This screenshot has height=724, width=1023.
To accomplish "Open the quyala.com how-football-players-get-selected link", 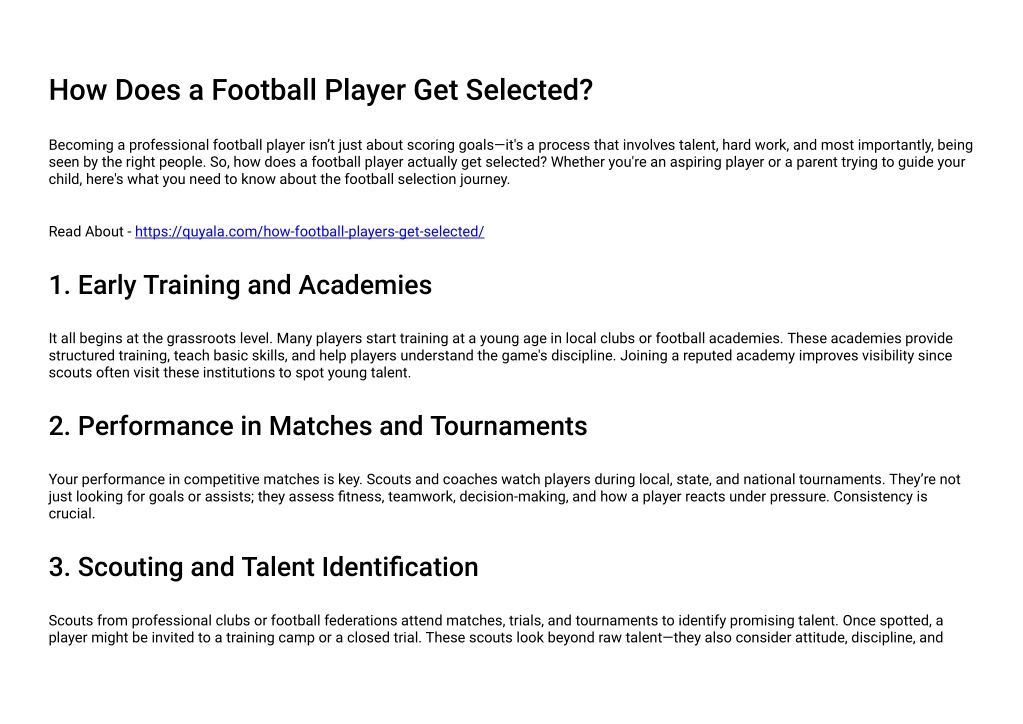I will [x=309, y=232].
